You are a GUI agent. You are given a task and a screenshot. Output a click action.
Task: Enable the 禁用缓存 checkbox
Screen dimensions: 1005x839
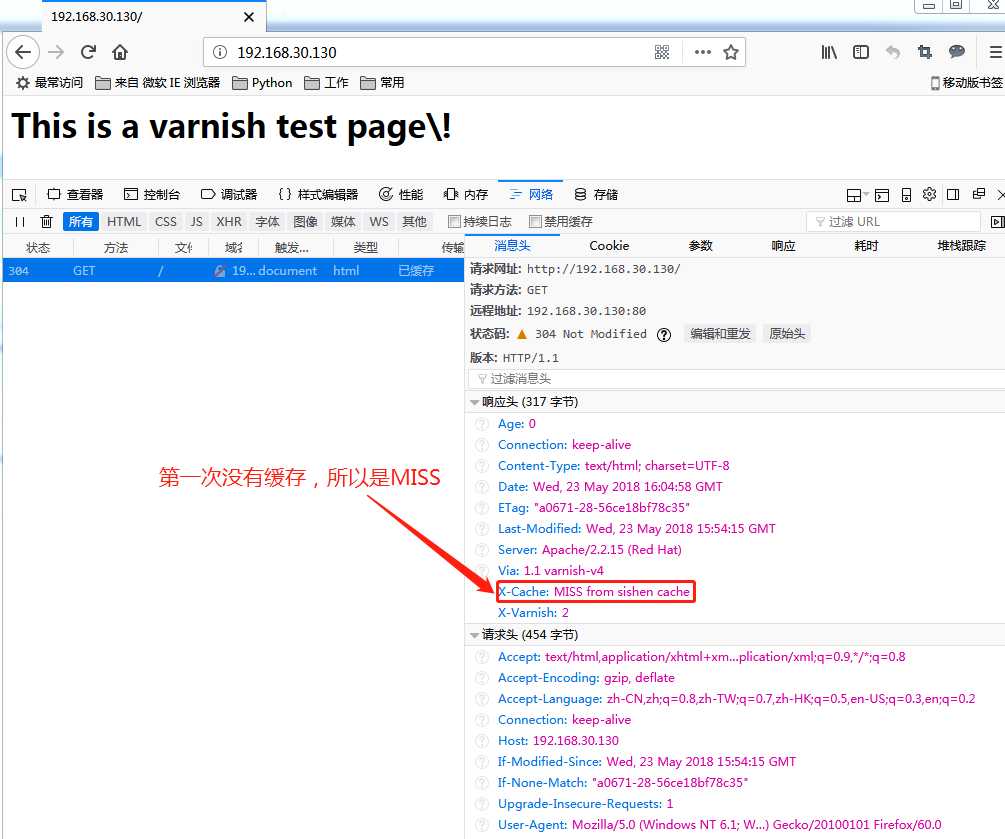tap(535, 222)
